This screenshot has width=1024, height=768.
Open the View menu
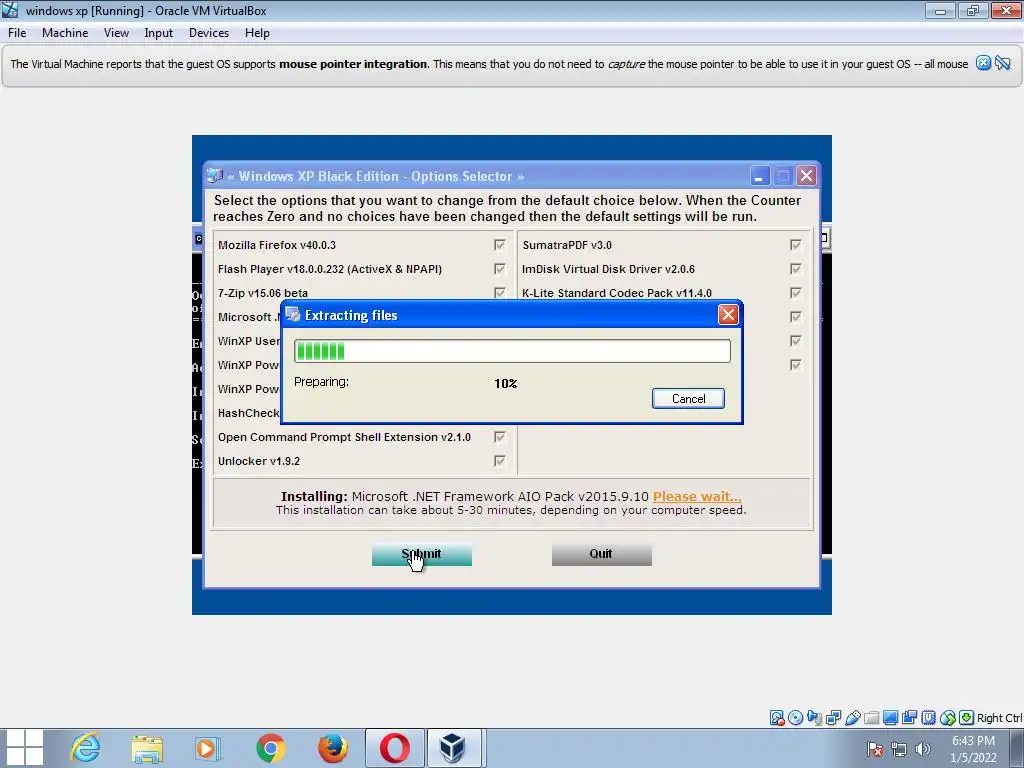(116, 33)
